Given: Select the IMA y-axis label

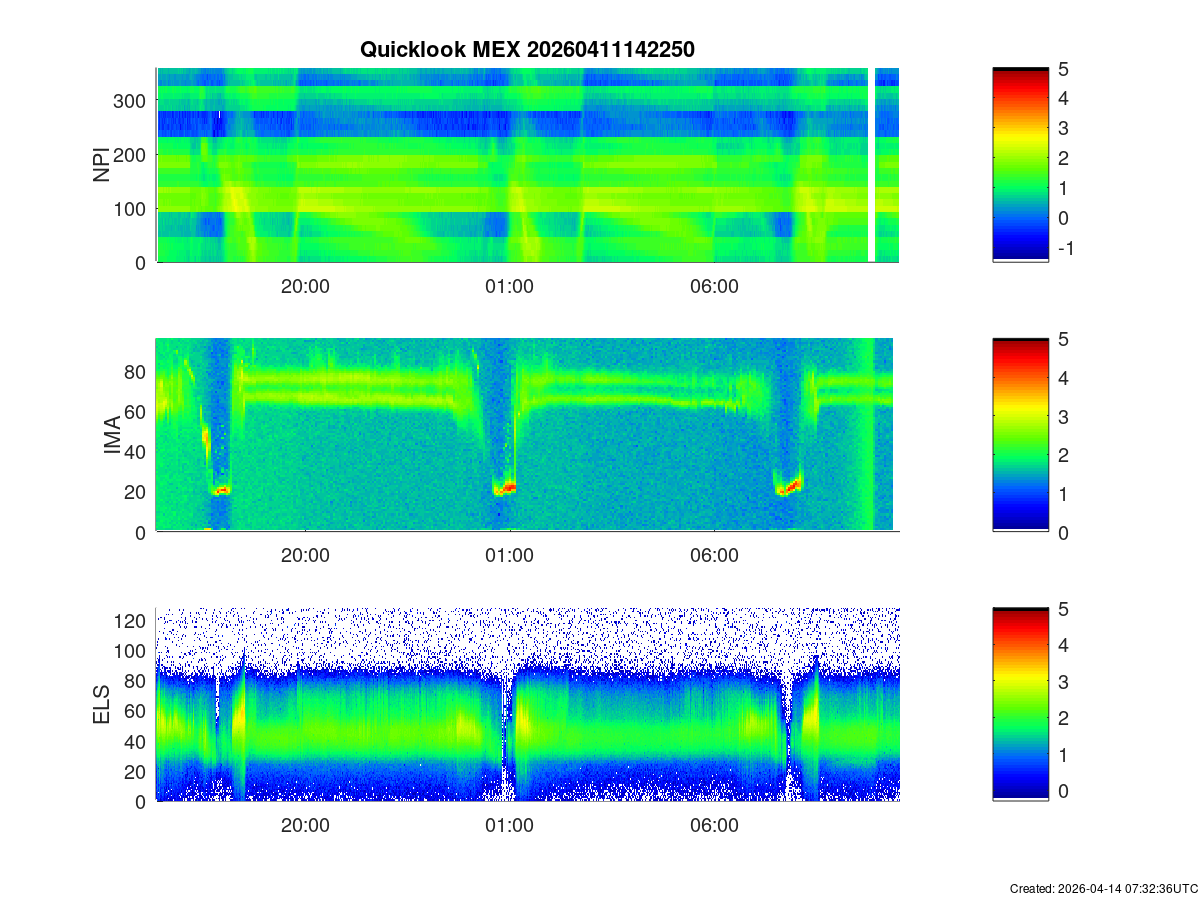Looking at the screenshot, I should coord(113,436).
